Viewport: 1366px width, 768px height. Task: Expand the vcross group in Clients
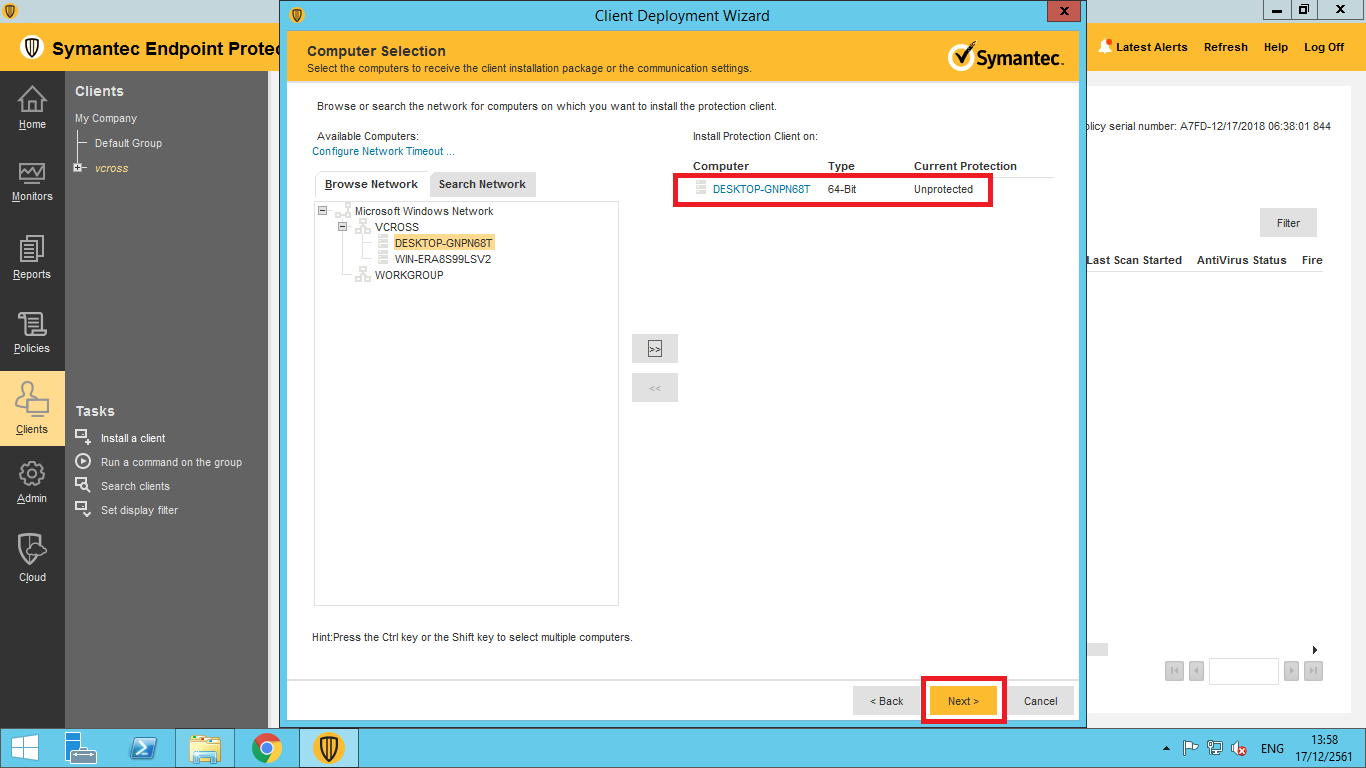78,168
